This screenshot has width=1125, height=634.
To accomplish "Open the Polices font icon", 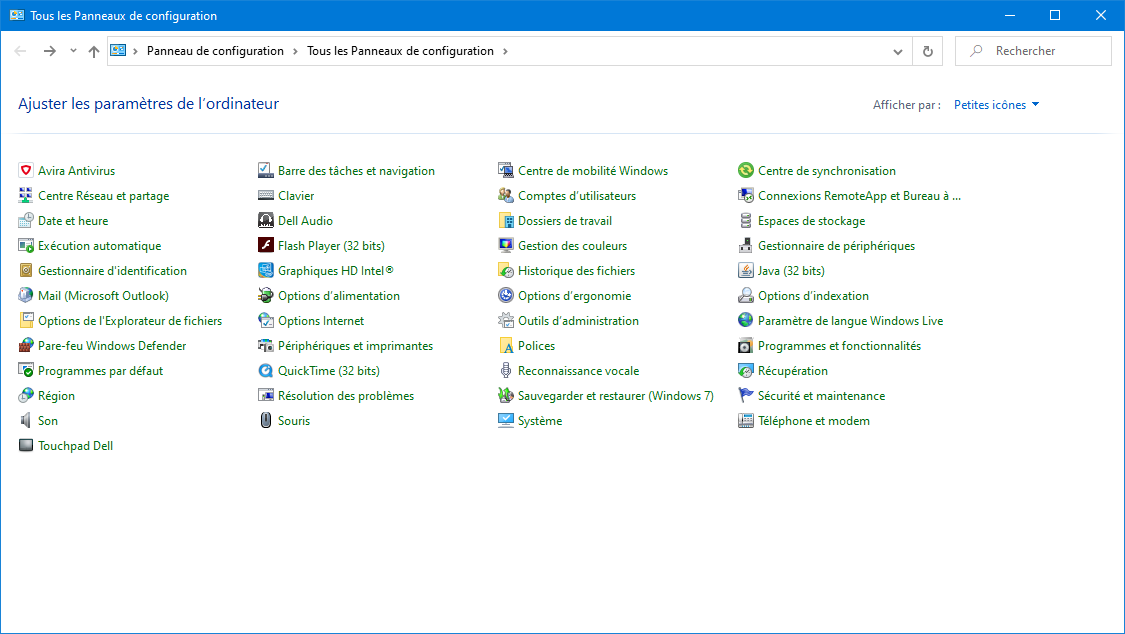I will pyautogui.click(x=506, y=345).
